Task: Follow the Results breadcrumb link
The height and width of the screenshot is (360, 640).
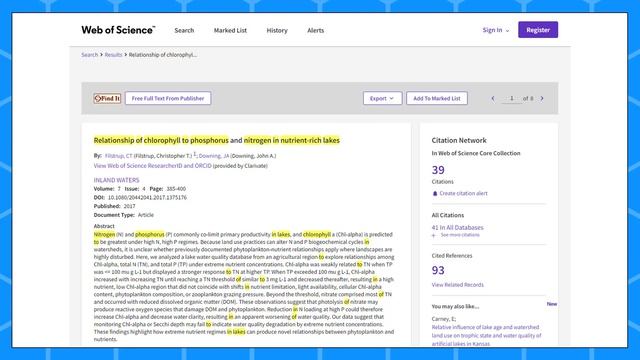Action: tap(113, 55)
